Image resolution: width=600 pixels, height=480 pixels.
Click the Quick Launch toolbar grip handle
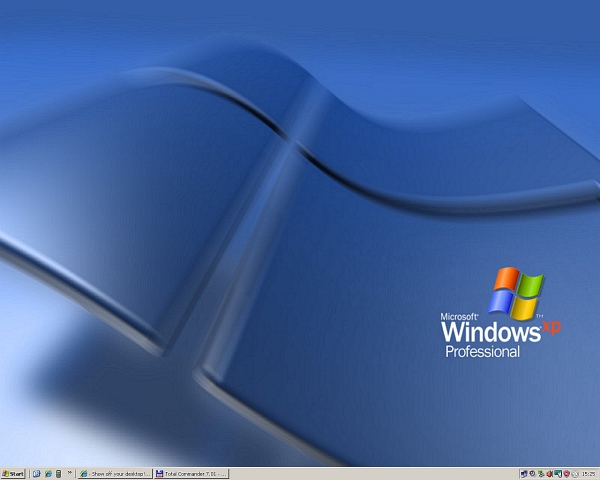tap(31, 473)
